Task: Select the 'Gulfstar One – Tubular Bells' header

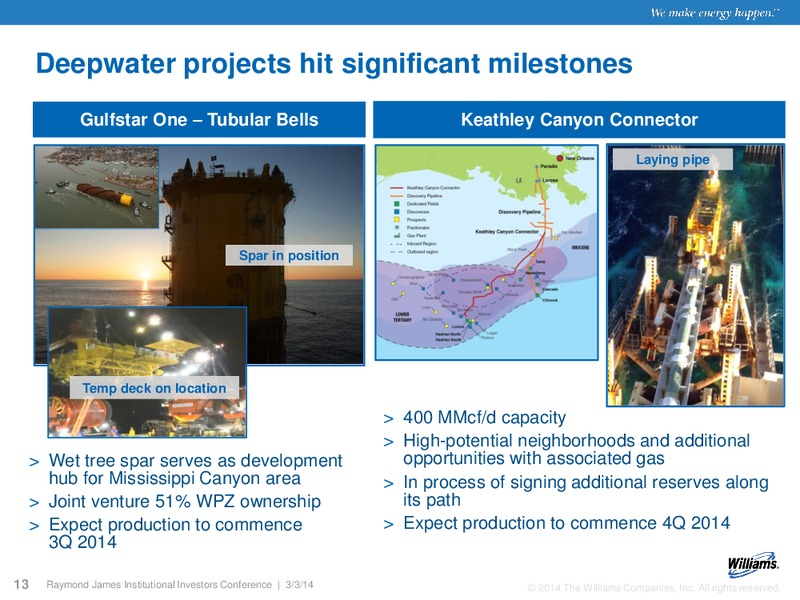Action: point(199,119)
